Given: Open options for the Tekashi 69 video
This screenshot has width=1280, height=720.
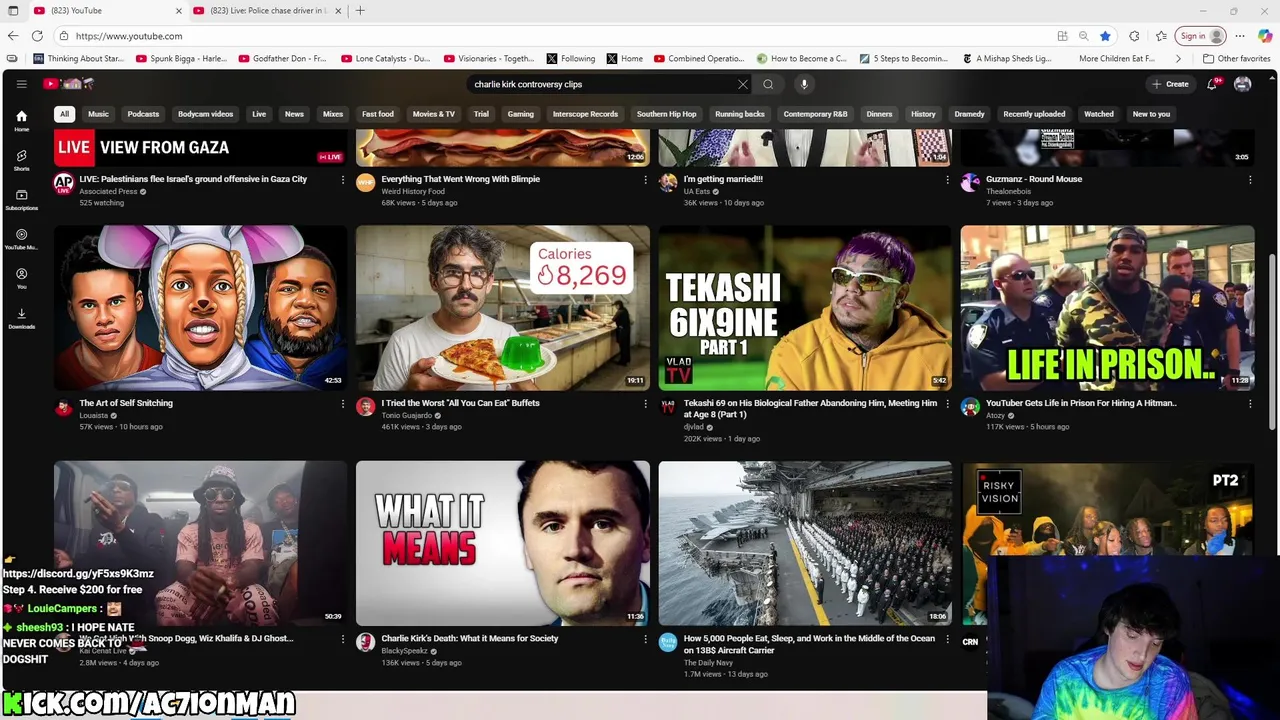Looking at the screenshot, I should tap(947, 404).
